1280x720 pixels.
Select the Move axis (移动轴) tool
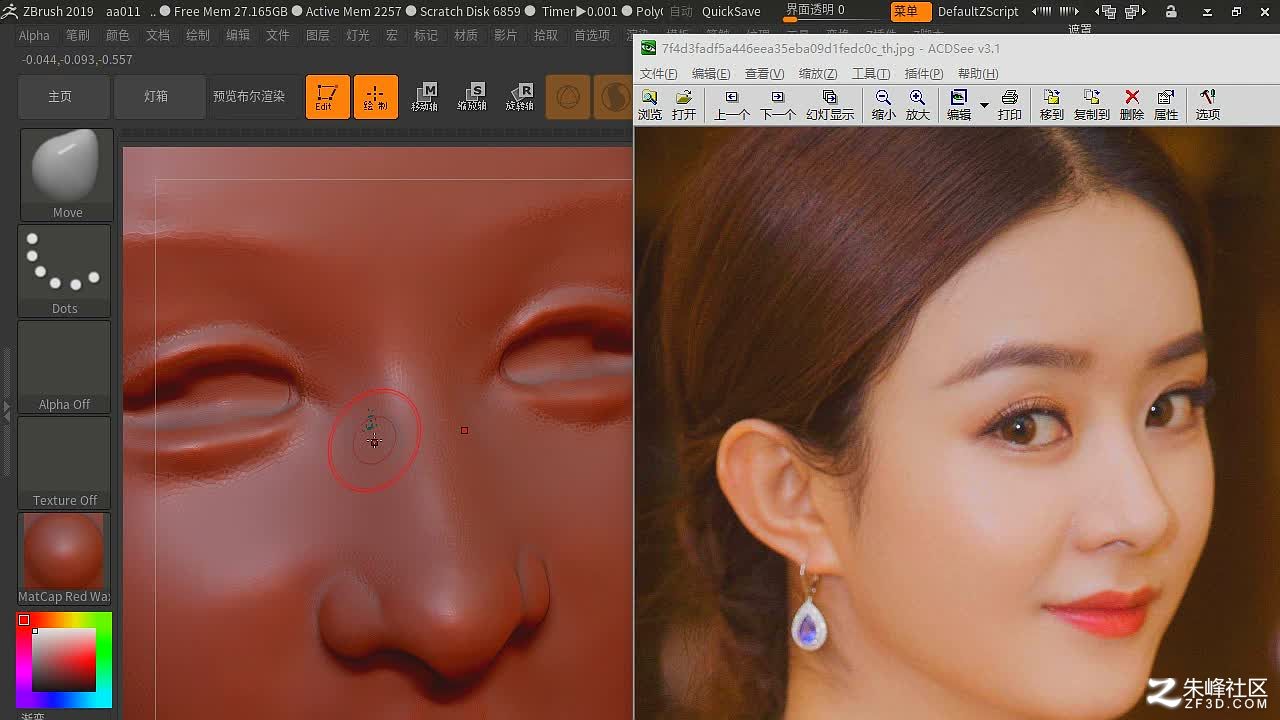tap(425, 97)
